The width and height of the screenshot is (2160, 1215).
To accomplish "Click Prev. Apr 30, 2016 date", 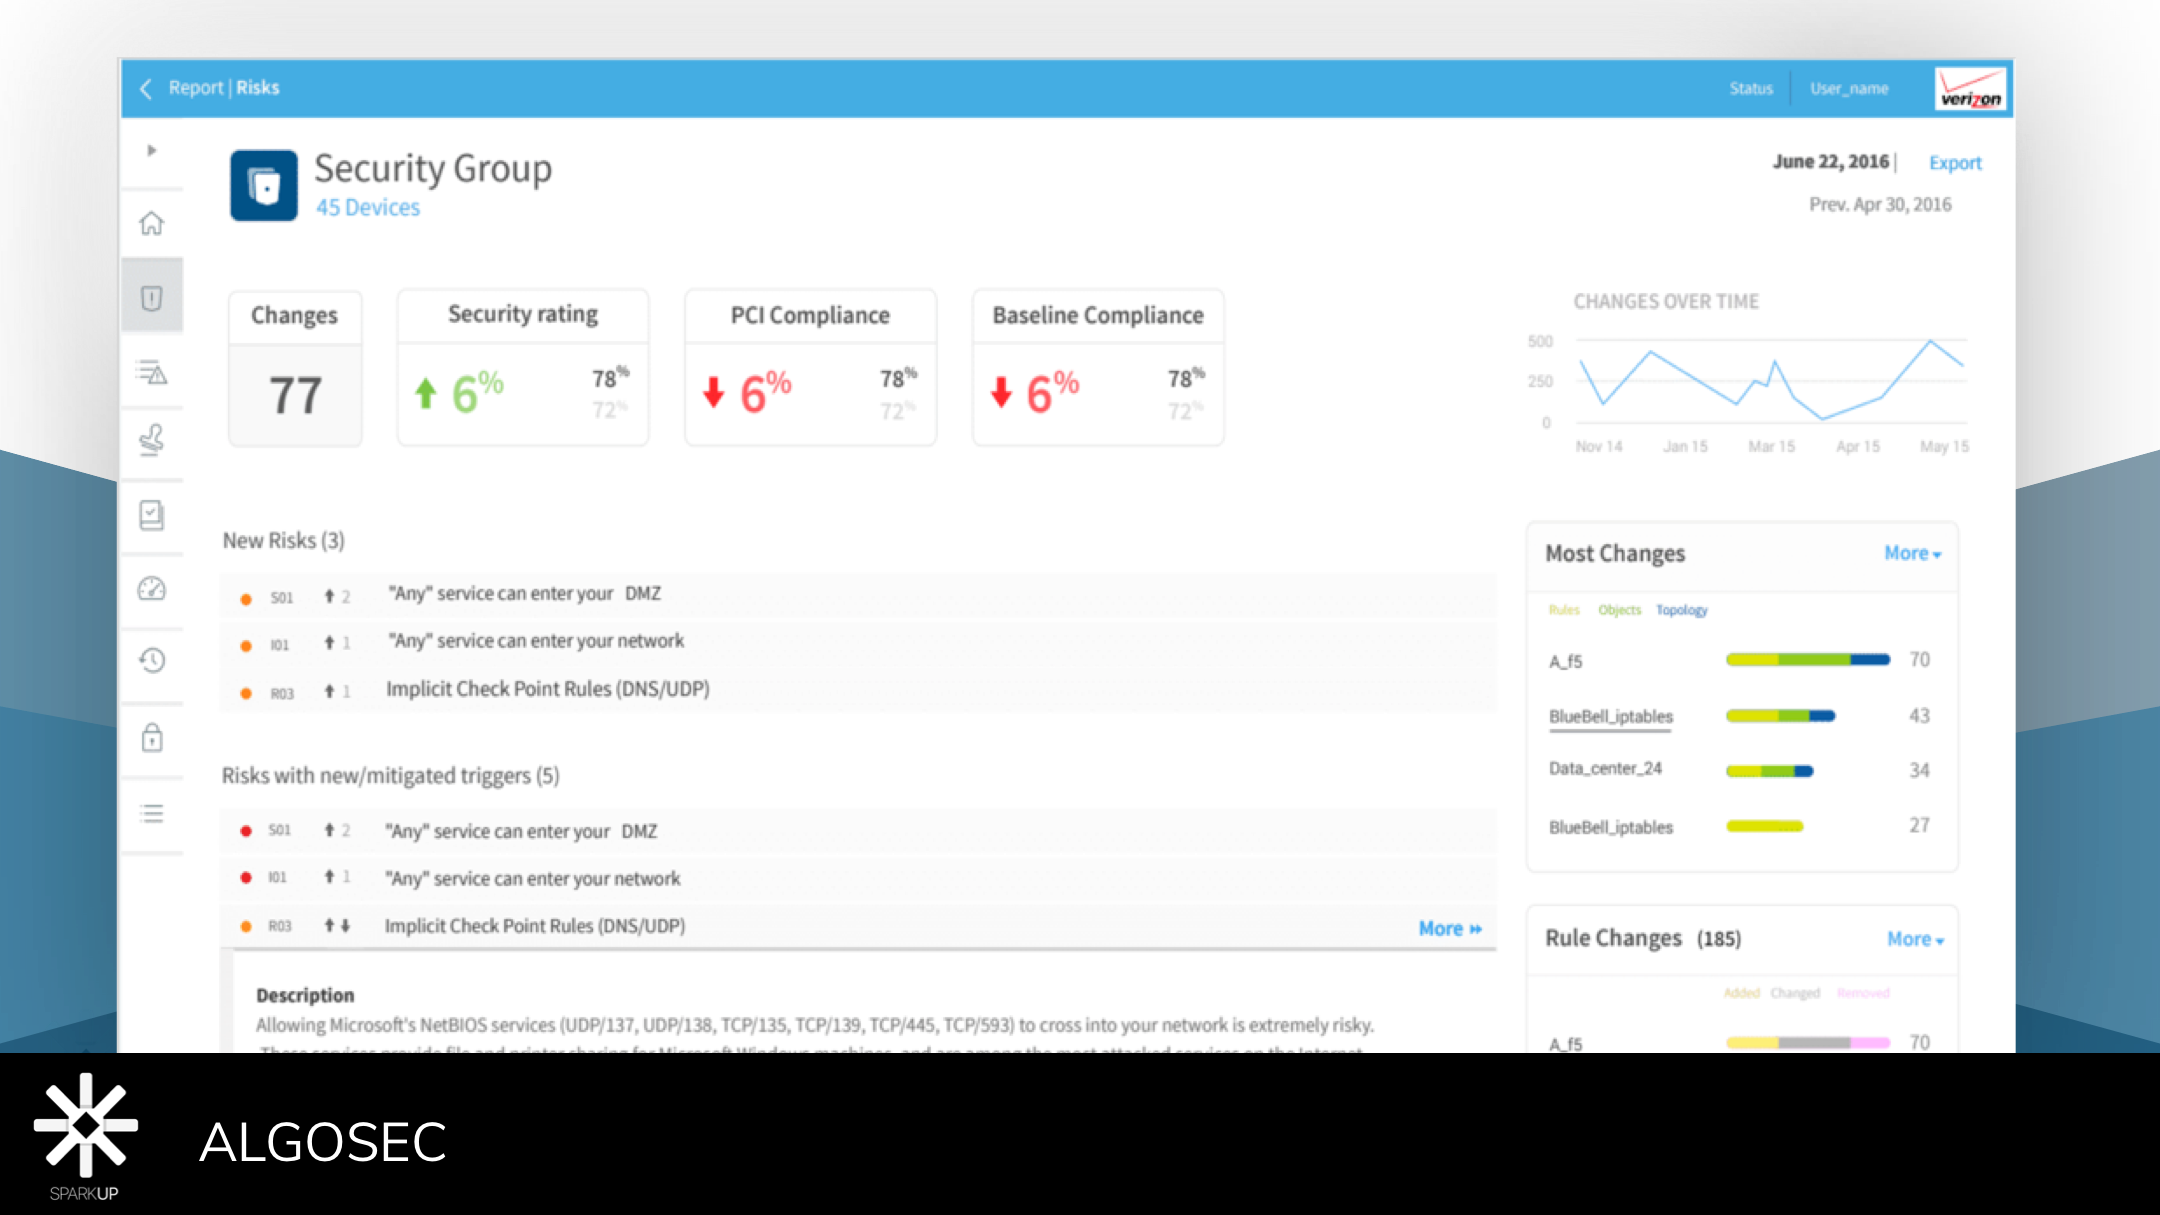I will click(1880, 205).
